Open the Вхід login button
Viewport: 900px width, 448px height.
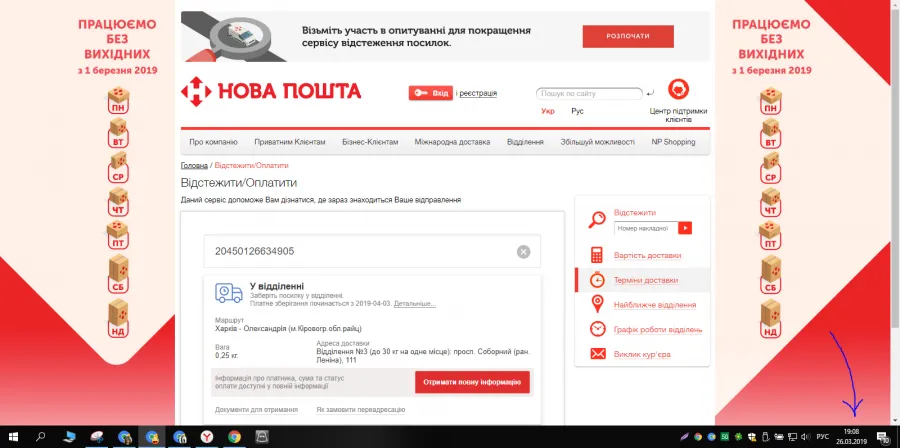click(x=430, y=93)
